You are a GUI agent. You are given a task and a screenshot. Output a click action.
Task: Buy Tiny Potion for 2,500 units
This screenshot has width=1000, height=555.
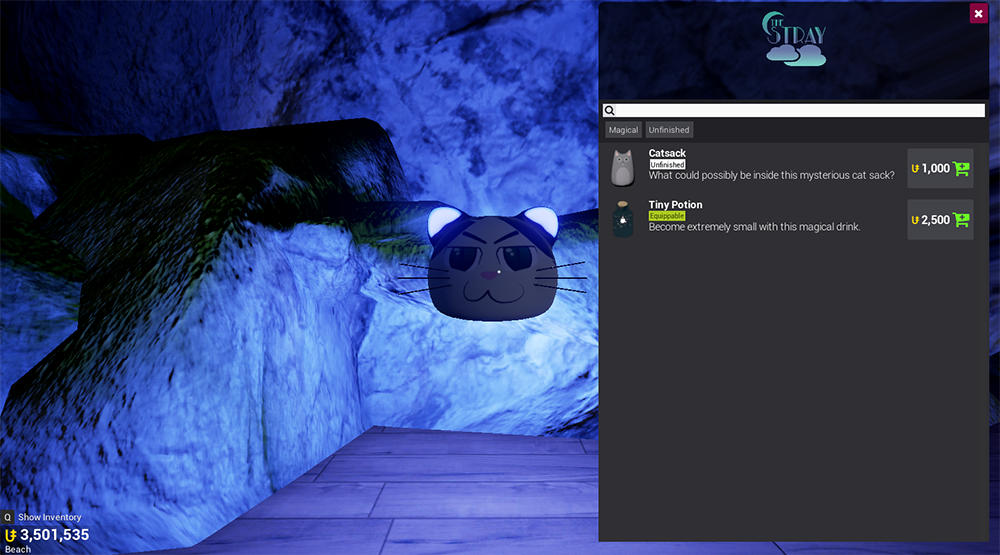(x=940, y=219)
